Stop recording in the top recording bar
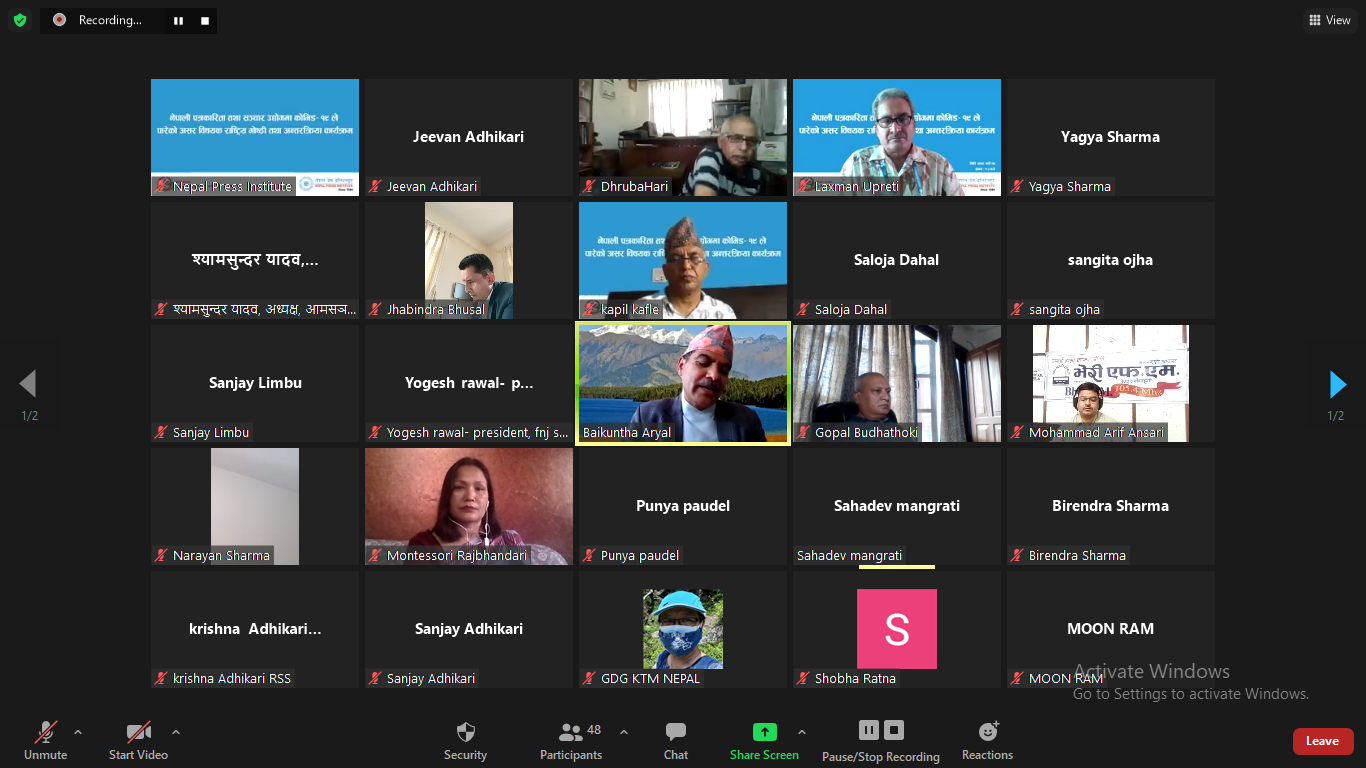 pyautogui.click(x=205, y=20)
